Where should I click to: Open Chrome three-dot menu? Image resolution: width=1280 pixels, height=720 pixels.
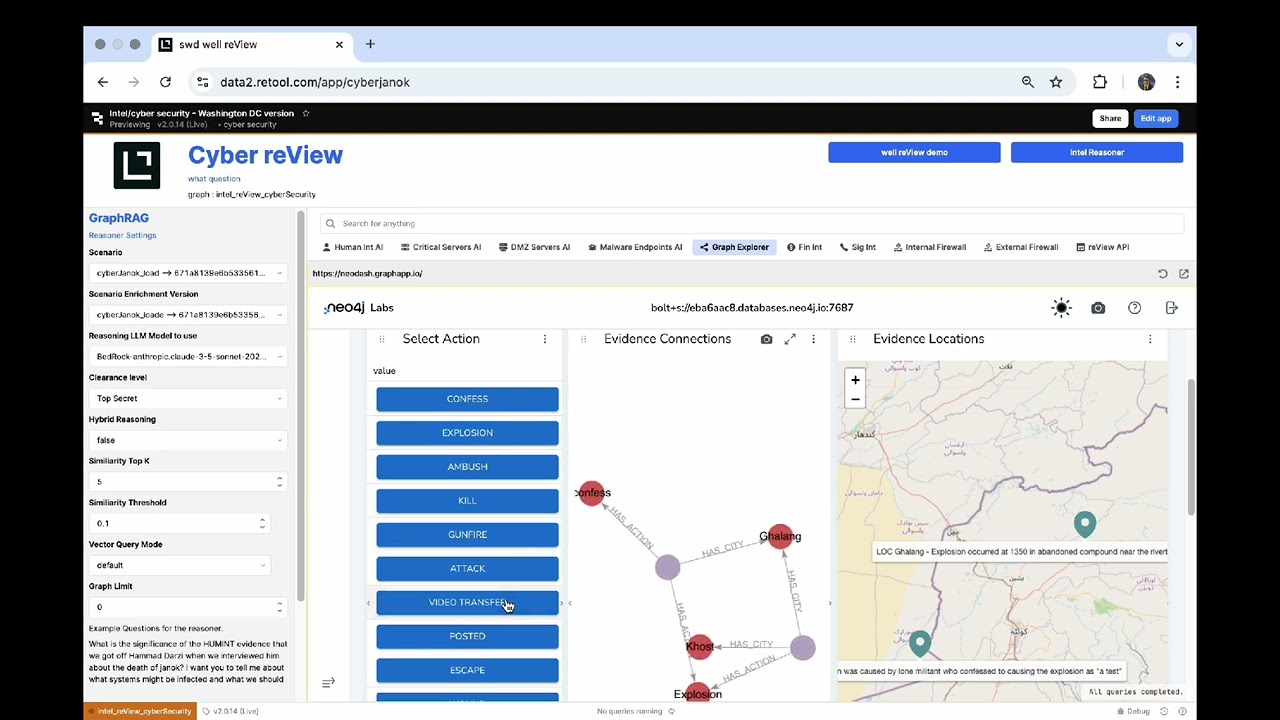(x=1178, y=82)
